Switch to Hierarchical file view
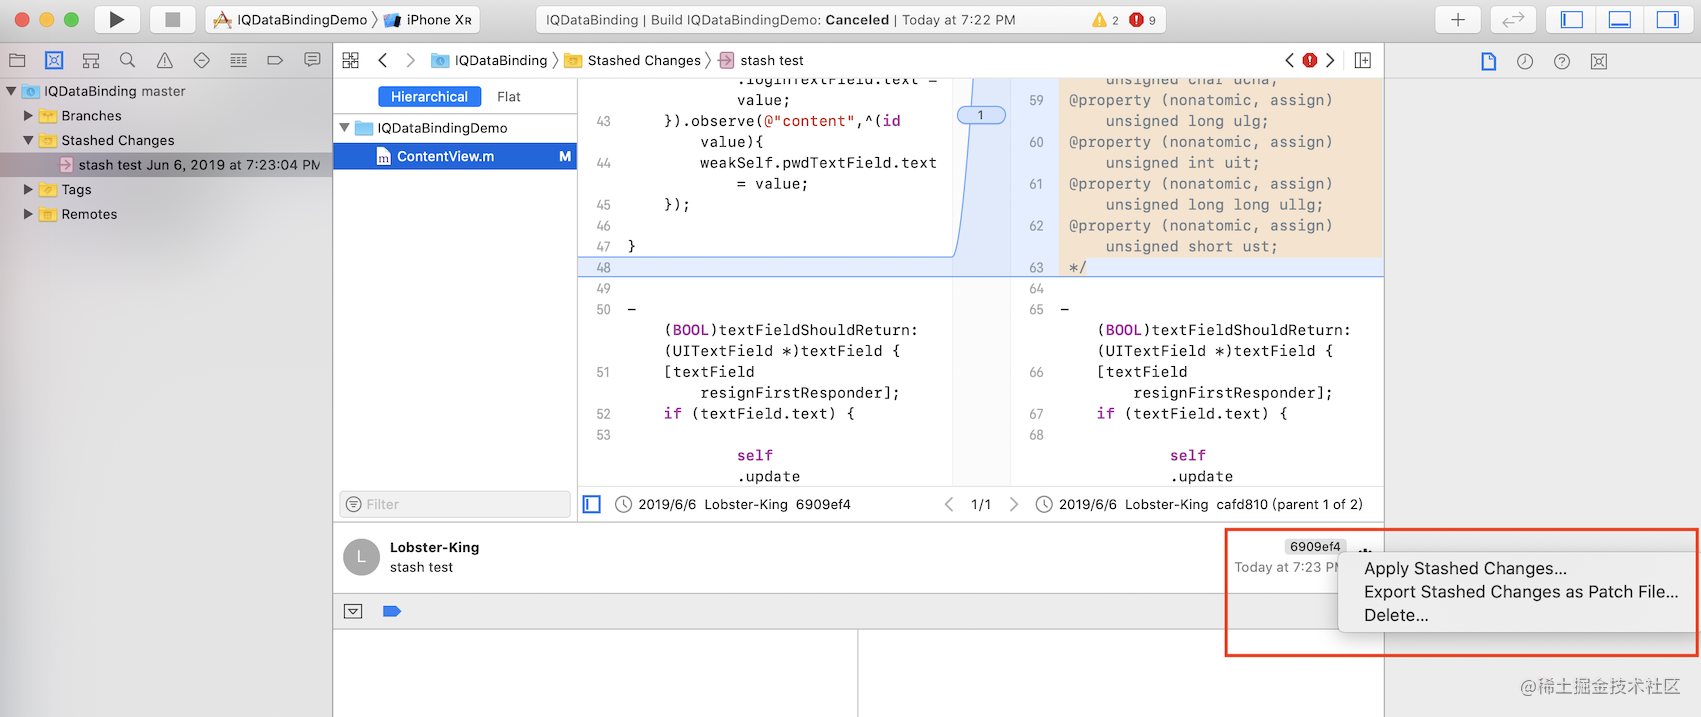This screenshot has width=1701, height=717. coord(429,97)
